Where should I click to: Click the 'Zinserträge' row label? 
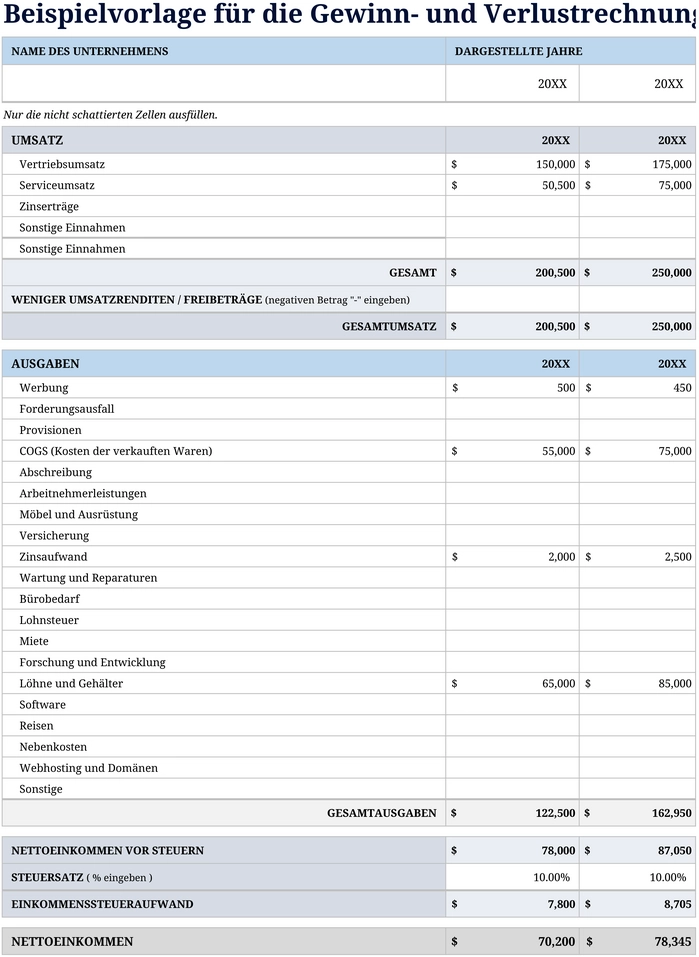(49, 206)
